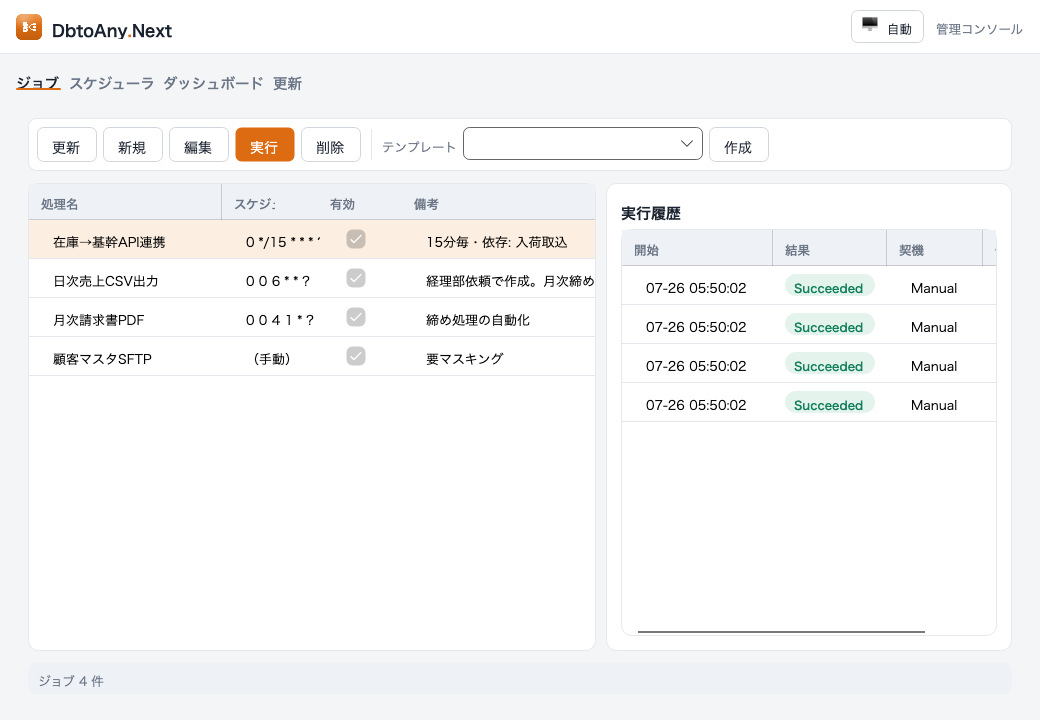
Task: Click the DbtoAny.Next orange logo icon
Action: (29, 27)
